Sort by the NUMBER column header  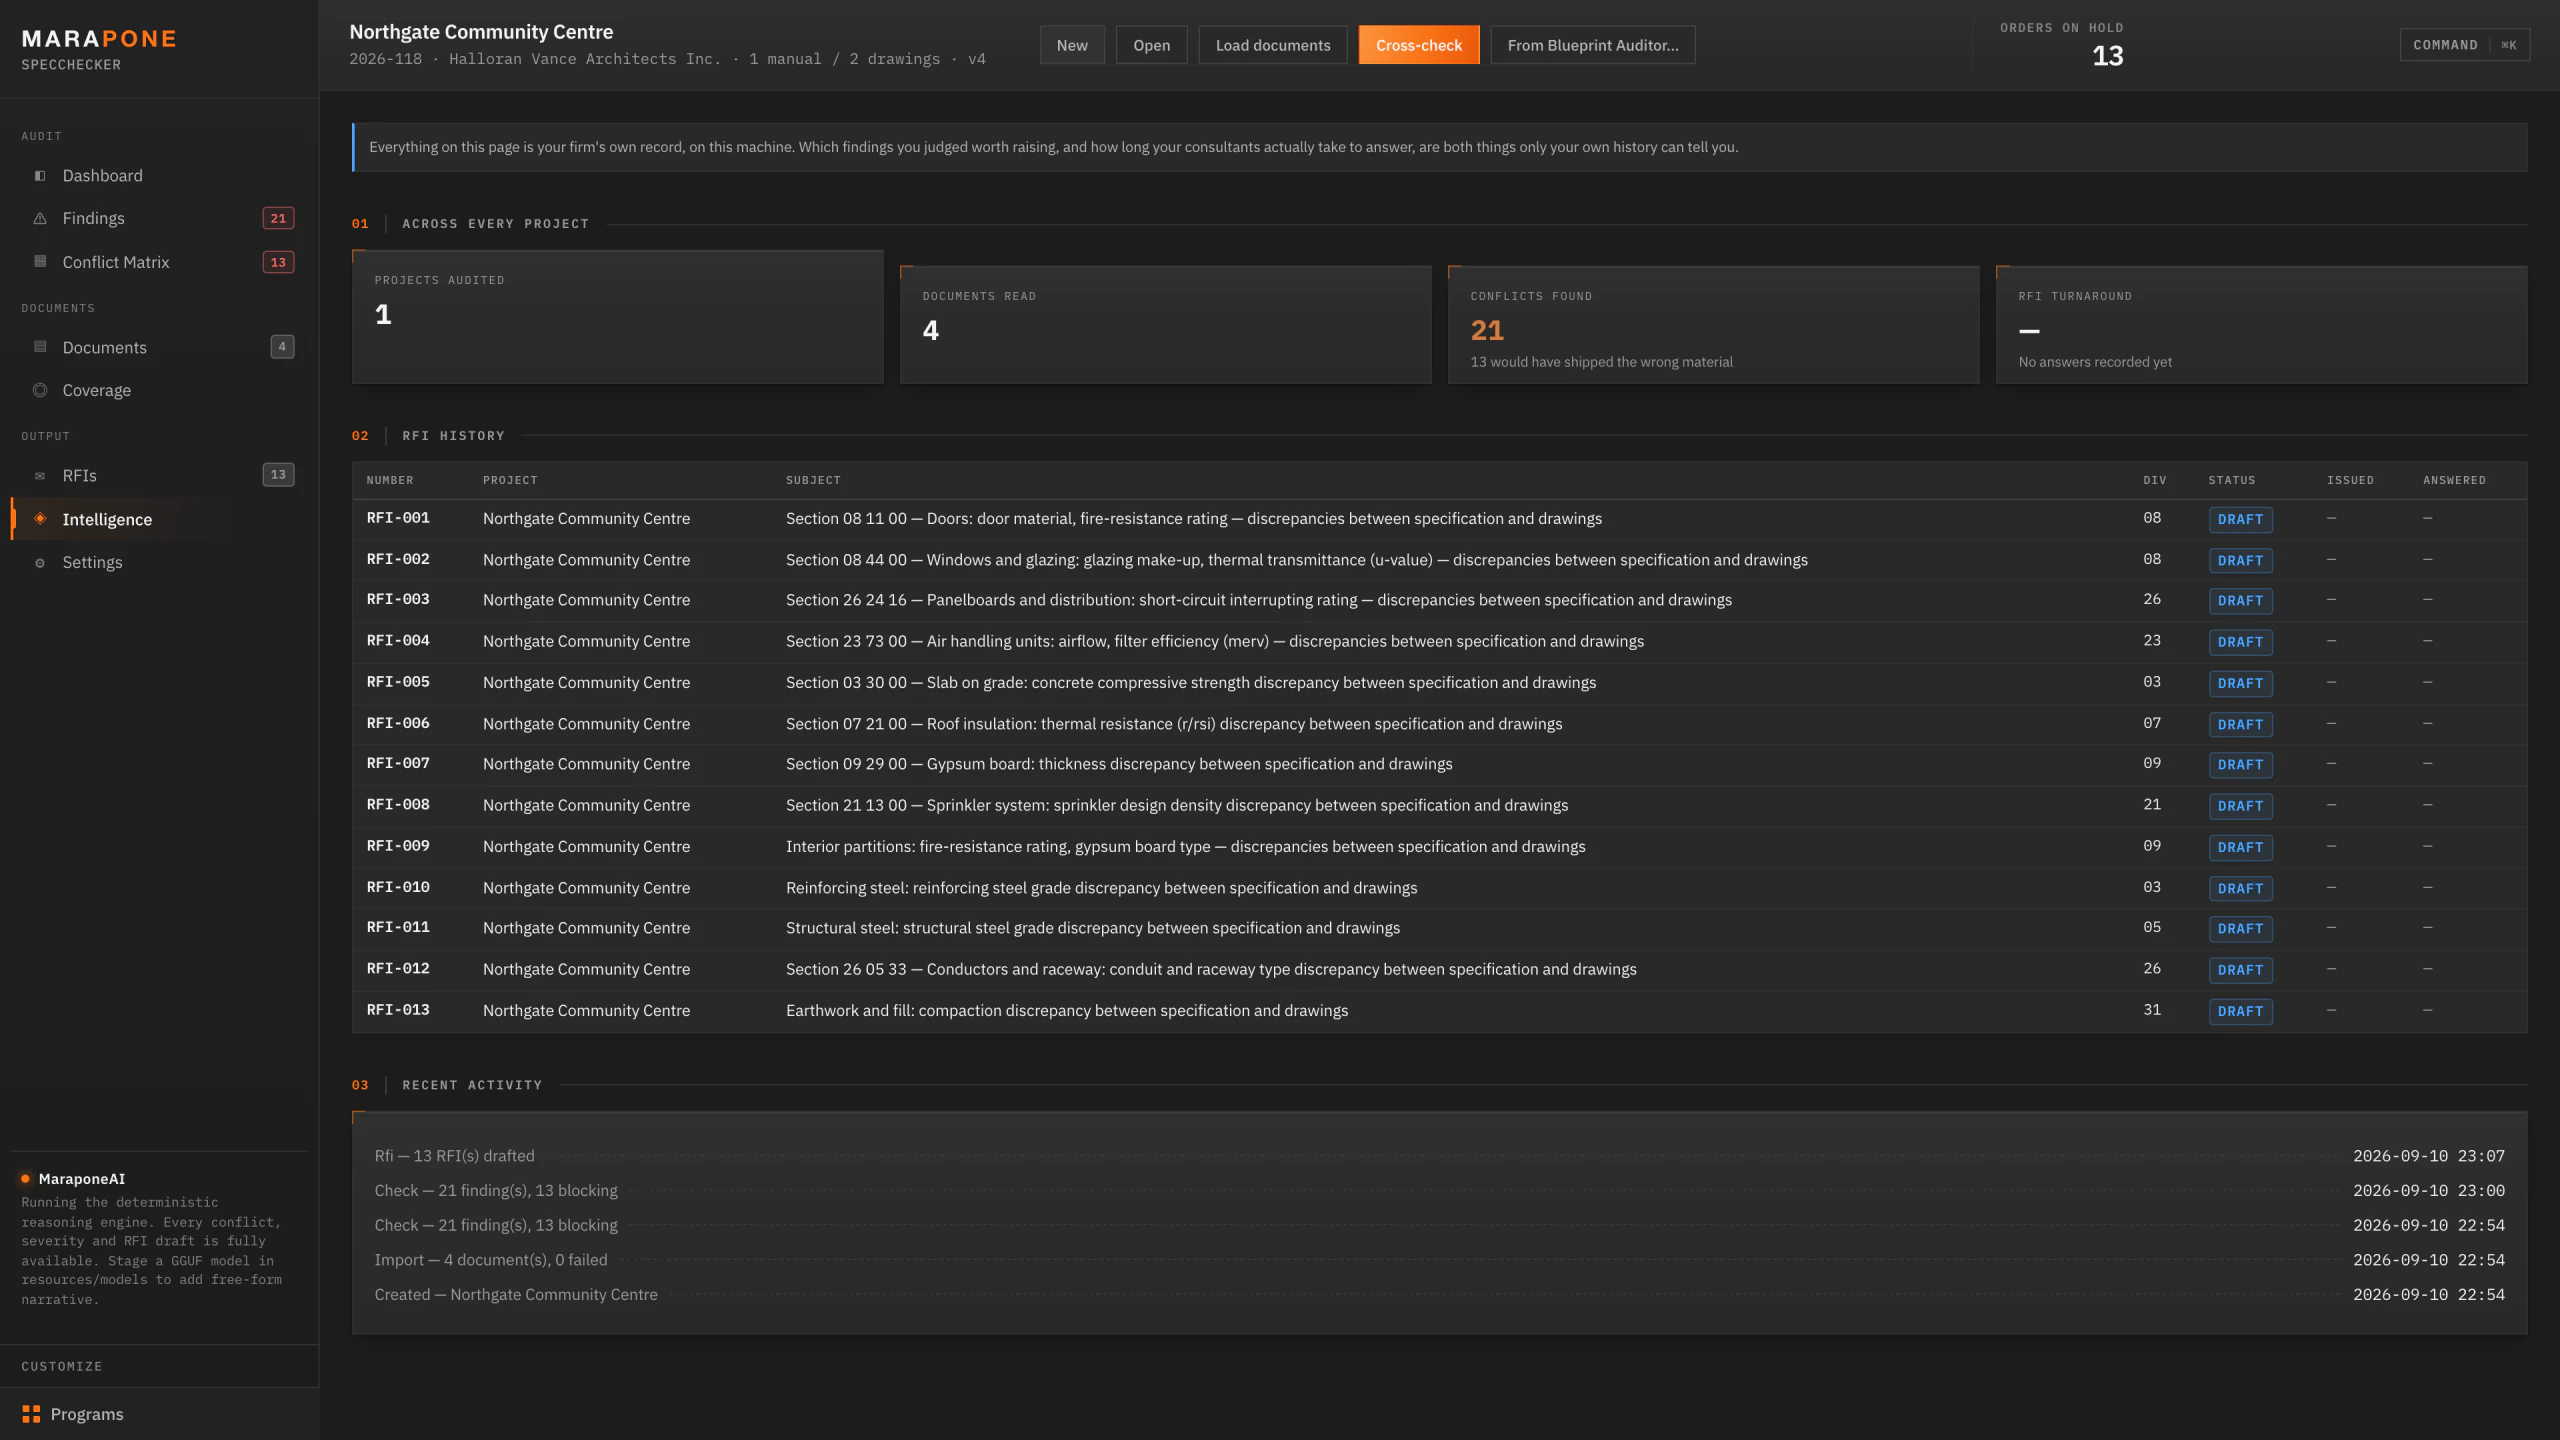click(x=390, y=480)
